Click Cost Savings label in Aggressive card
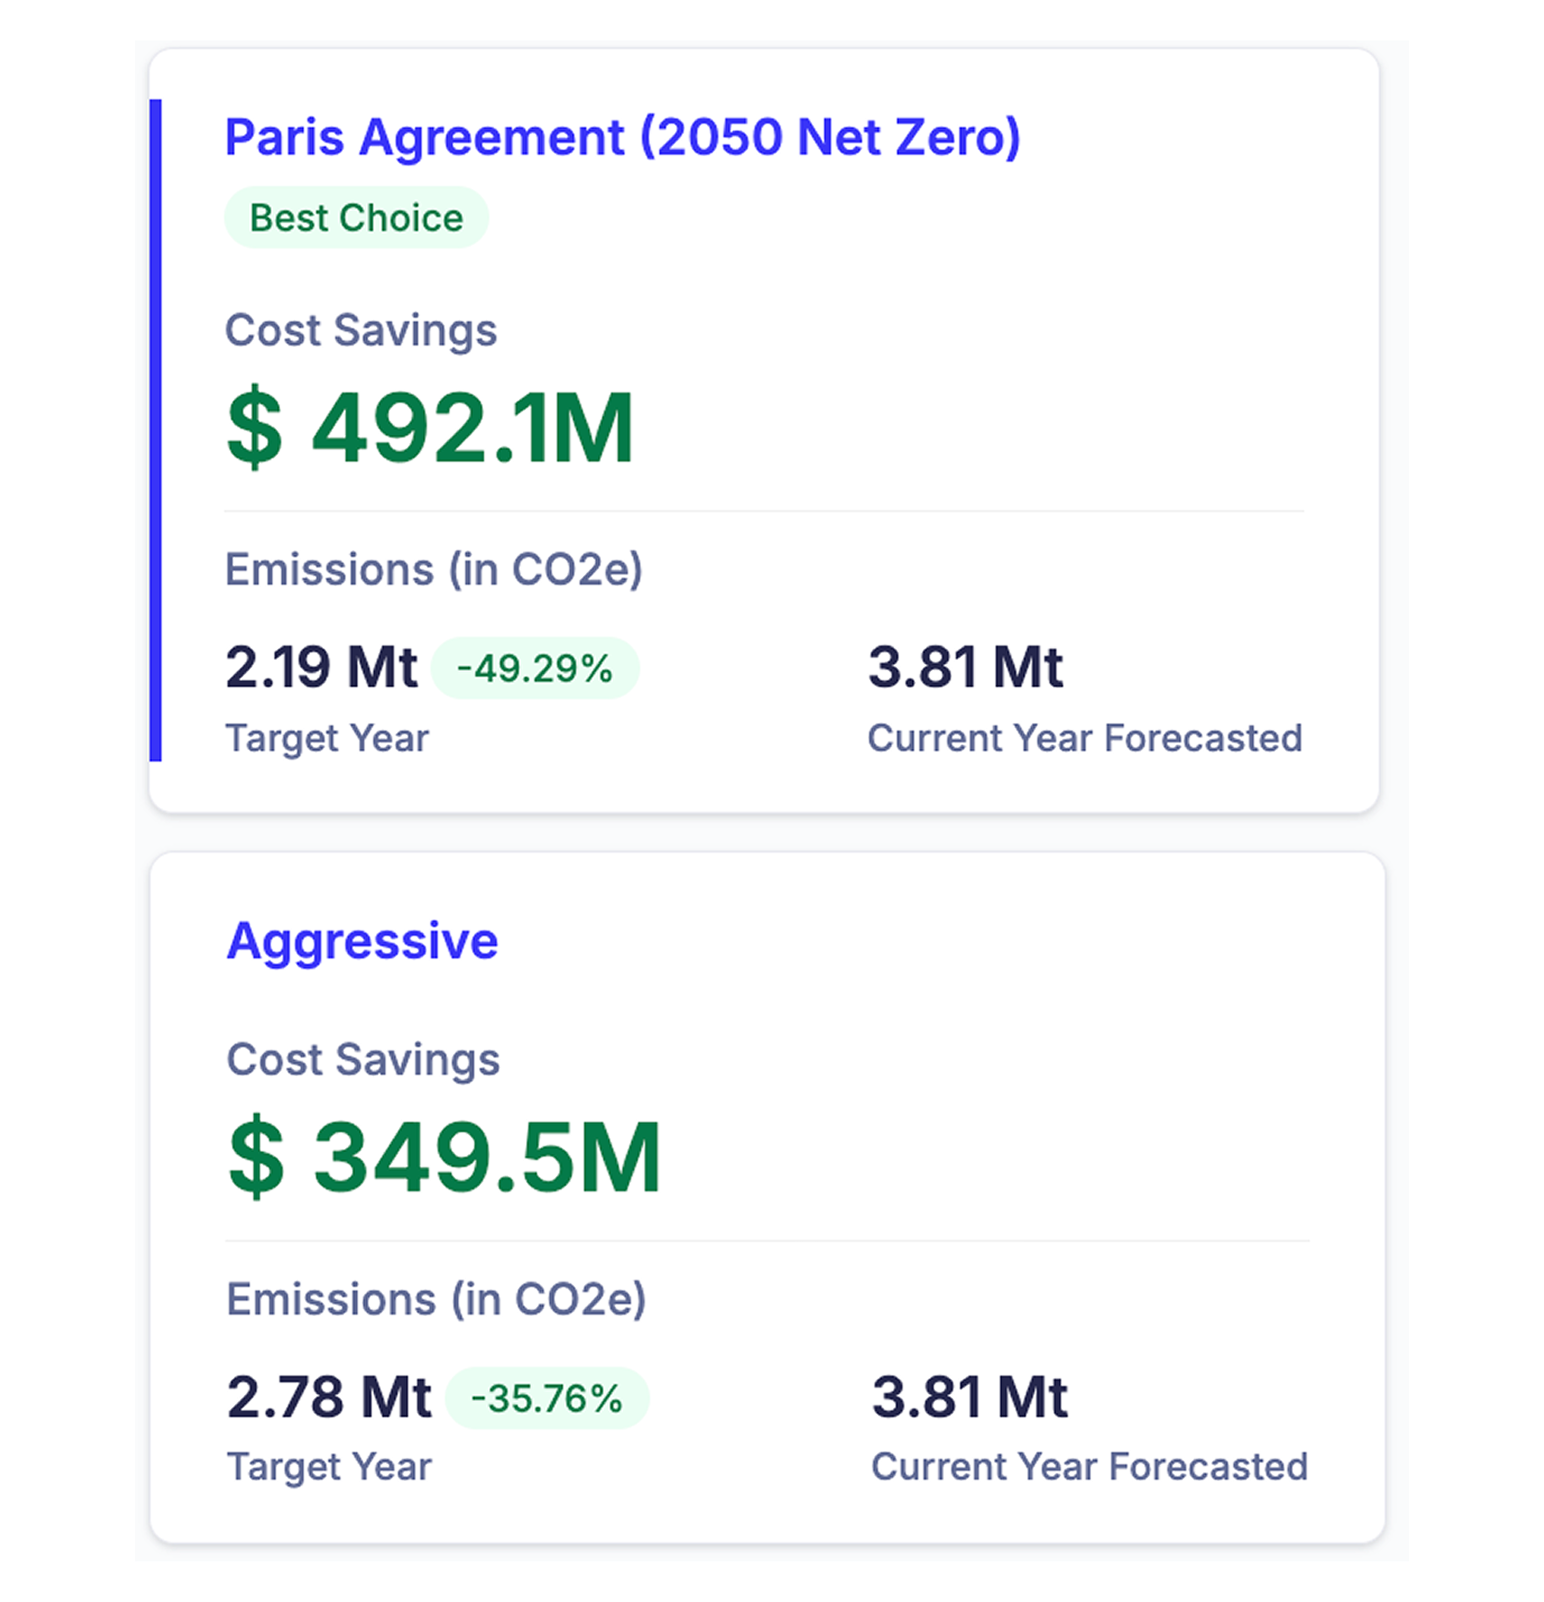 coord(363,1059)
